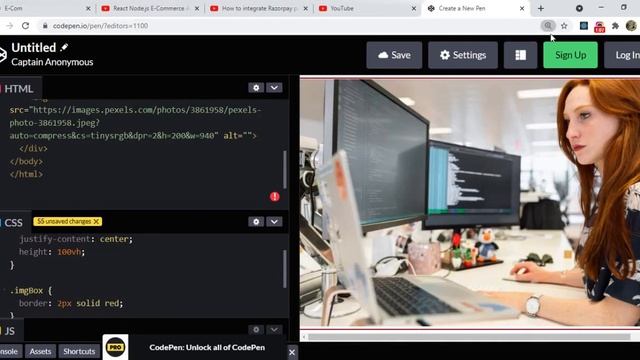640x360 pixels.
Task: Click the 'height: 100vh;' CSS line
Action: pos(51,252)
